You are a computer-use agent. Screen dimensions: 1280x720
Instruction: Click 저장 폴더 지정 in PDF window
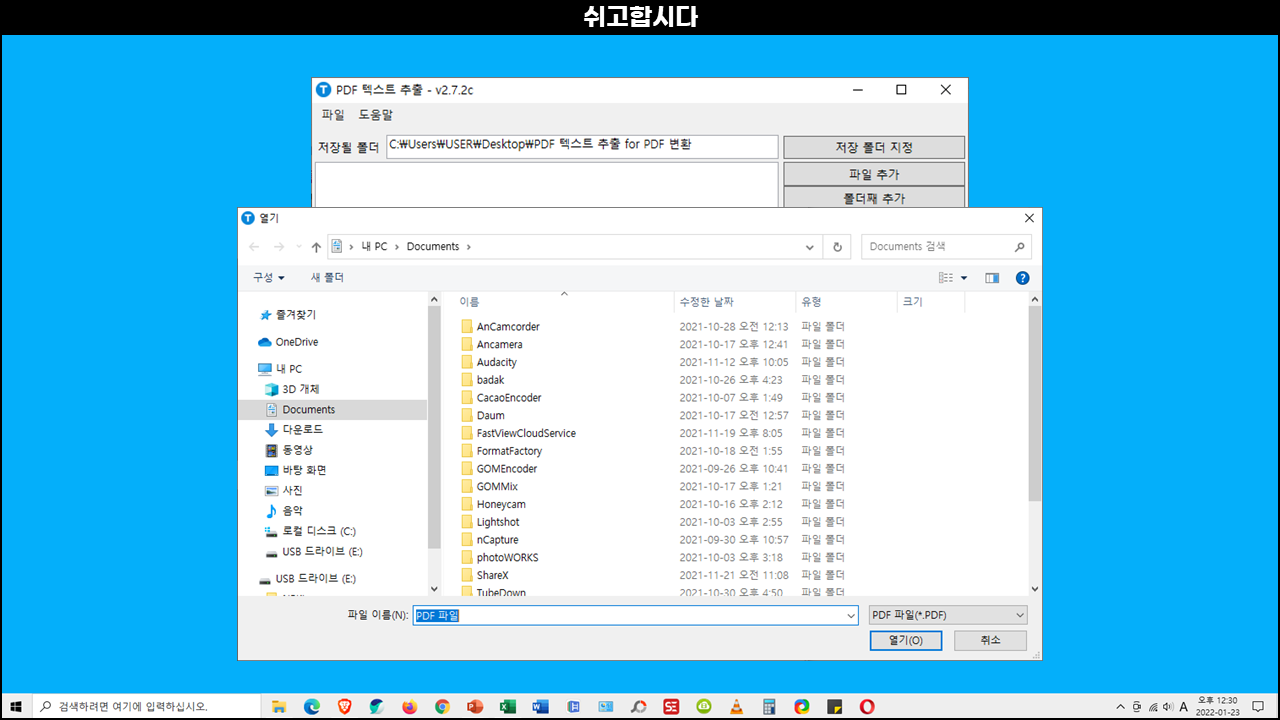point(874,147)
